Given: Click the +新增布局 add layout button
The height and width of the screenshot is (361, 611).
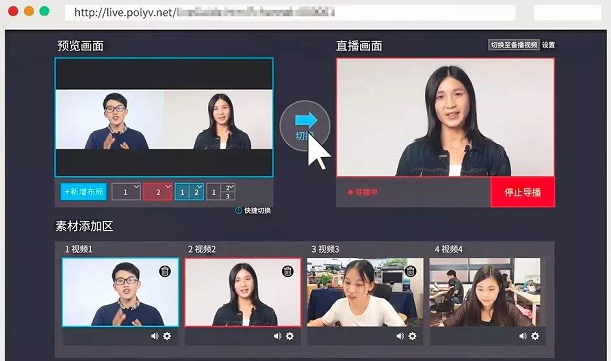Looking at the screenshot, I should coord(84,192).
